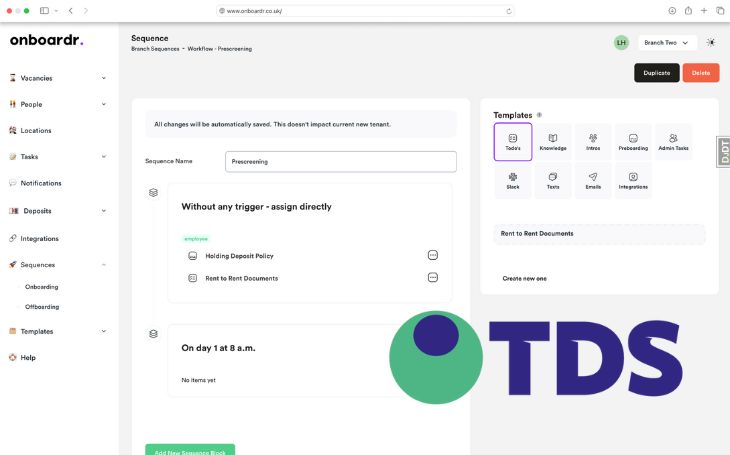730x455 pixels.
Task: Select the Emails template type
Action: tap(593, 181)
